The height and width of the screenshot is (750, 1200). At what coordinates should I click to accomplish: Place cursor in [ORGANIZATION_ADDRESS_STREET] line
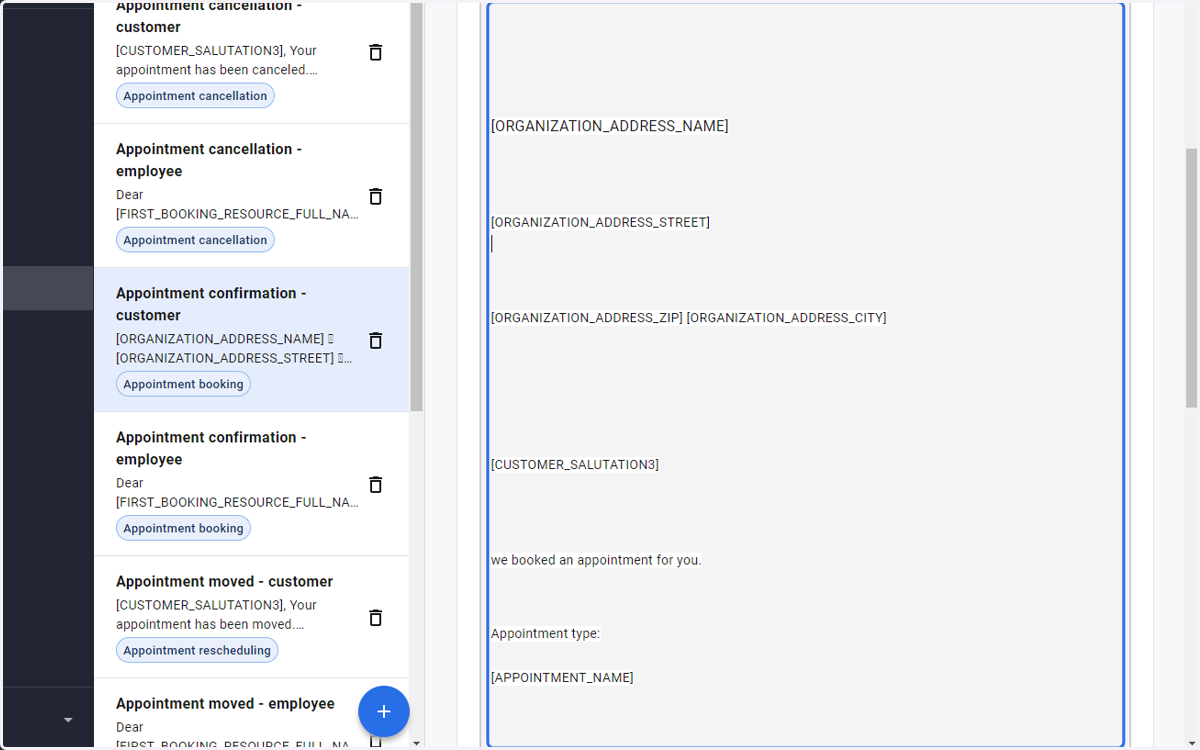600,222
